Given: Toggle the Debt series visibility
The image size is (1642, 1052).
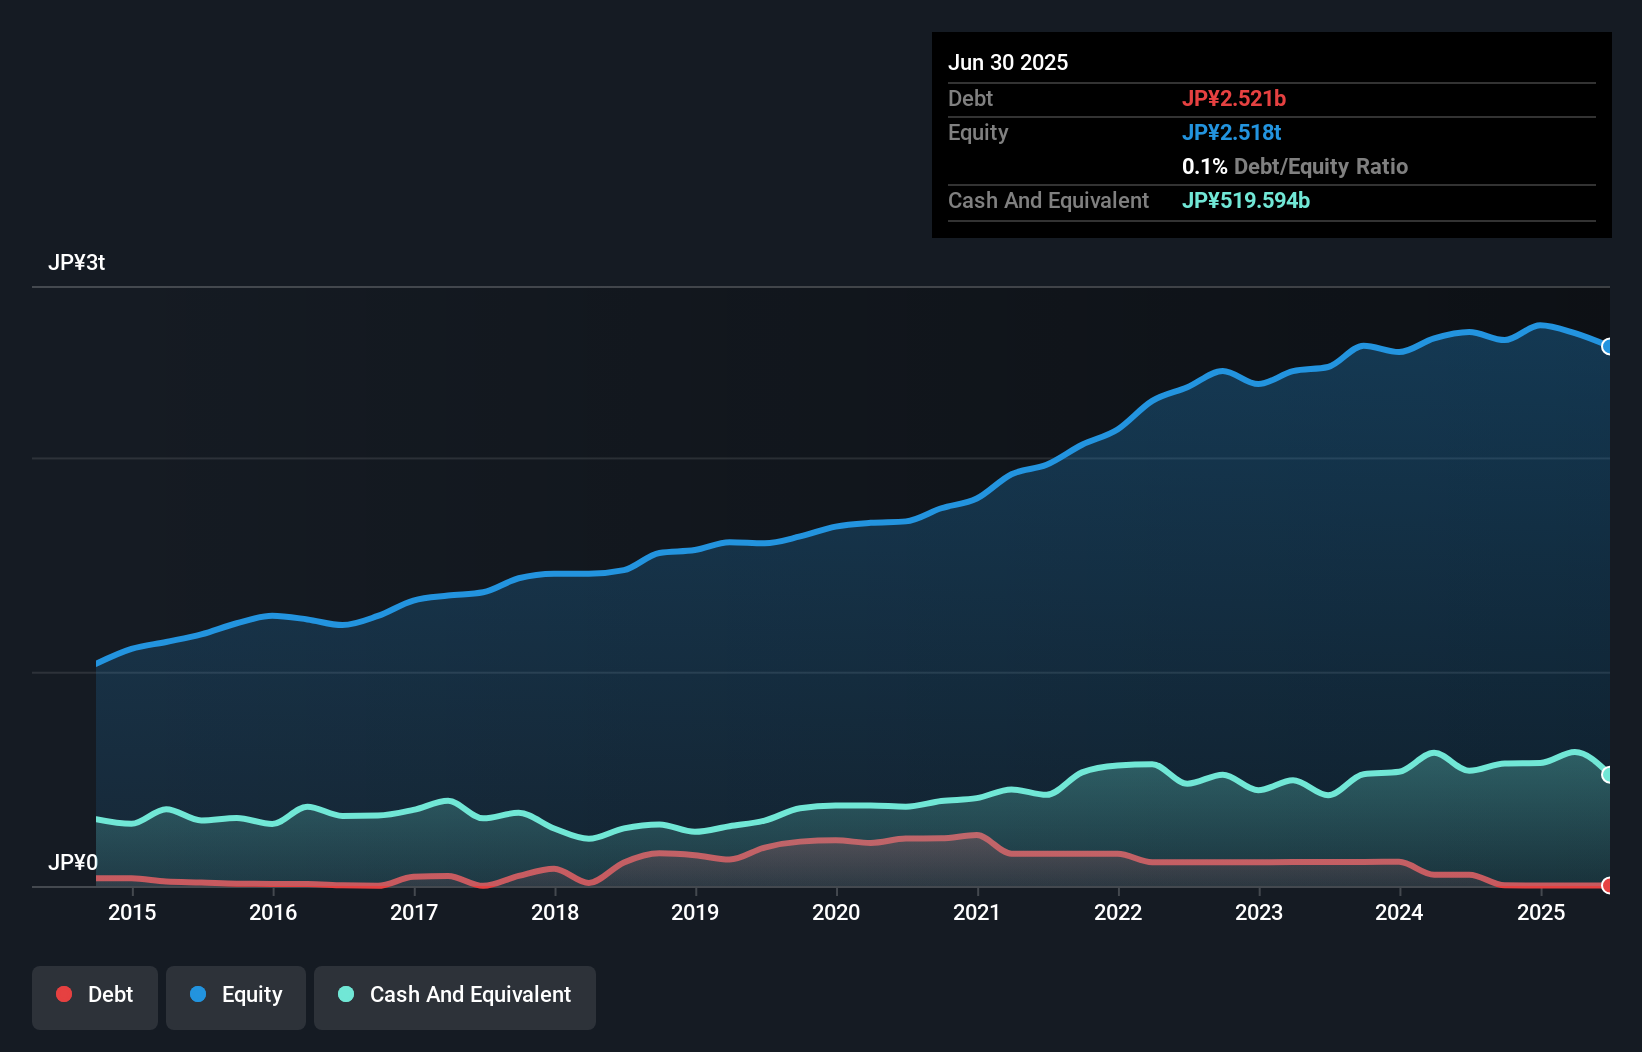Looking at the screenshot, I should click(95, 997).
